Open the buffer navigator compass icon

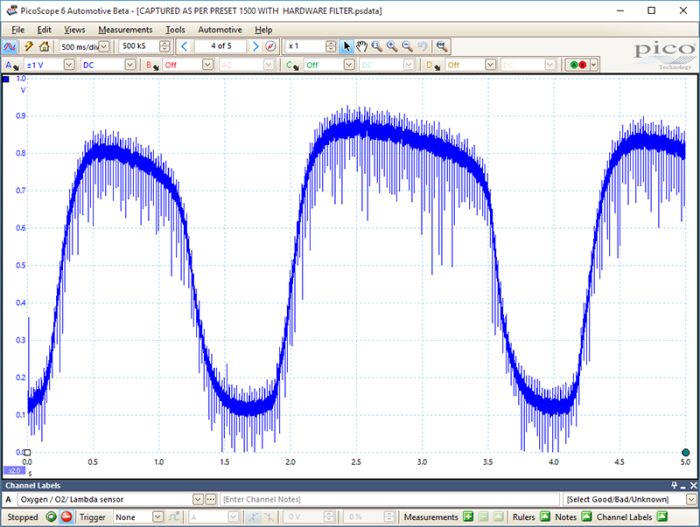(x=270, y=46)
